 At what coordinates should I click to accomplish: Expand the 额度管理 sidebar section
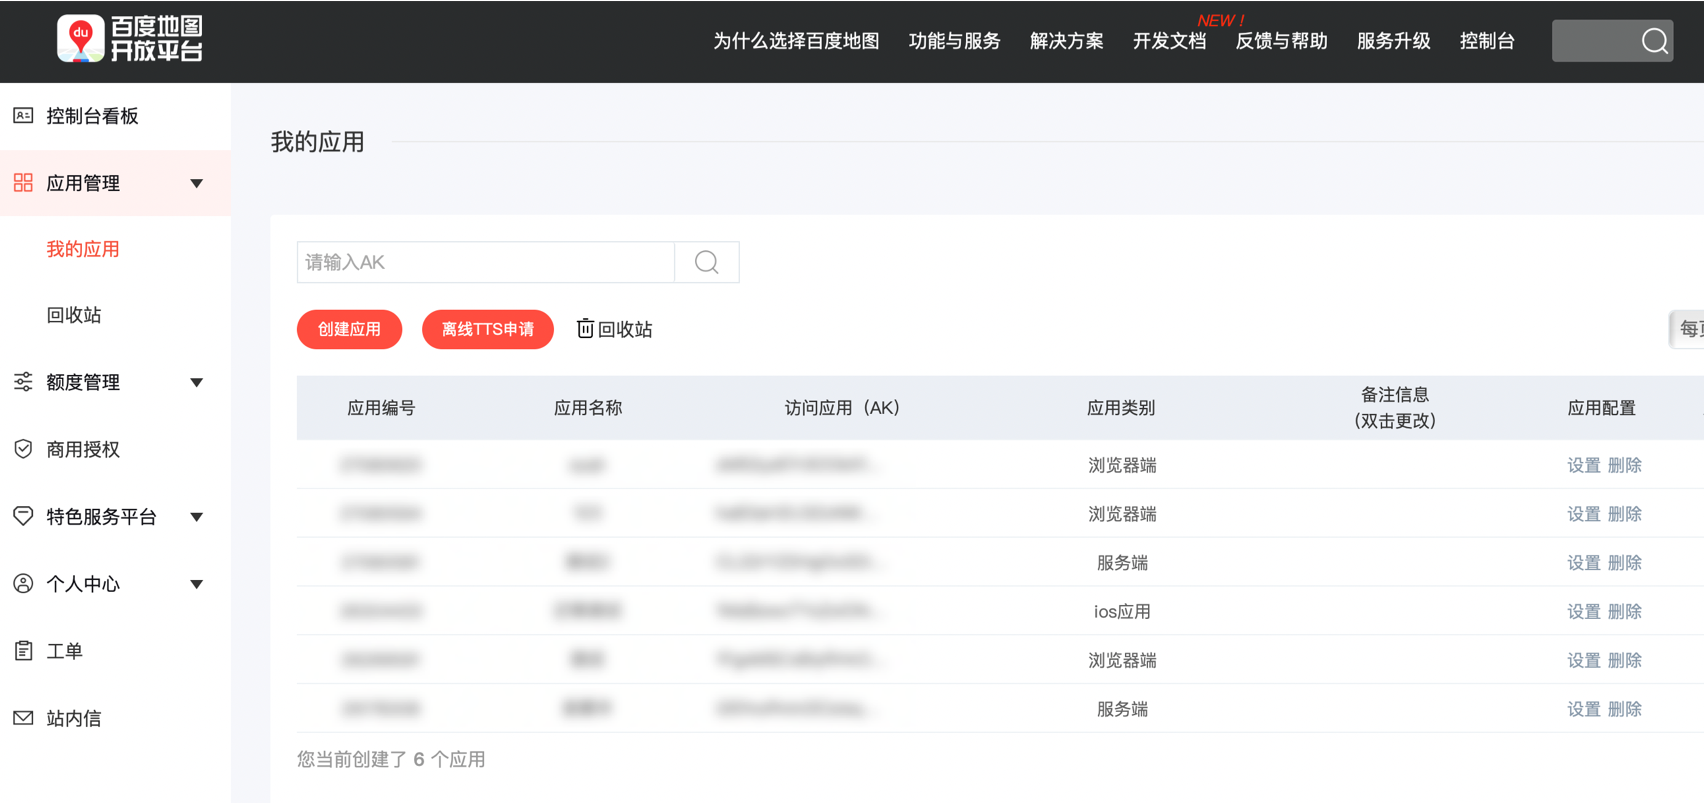[x=196, y=382]
